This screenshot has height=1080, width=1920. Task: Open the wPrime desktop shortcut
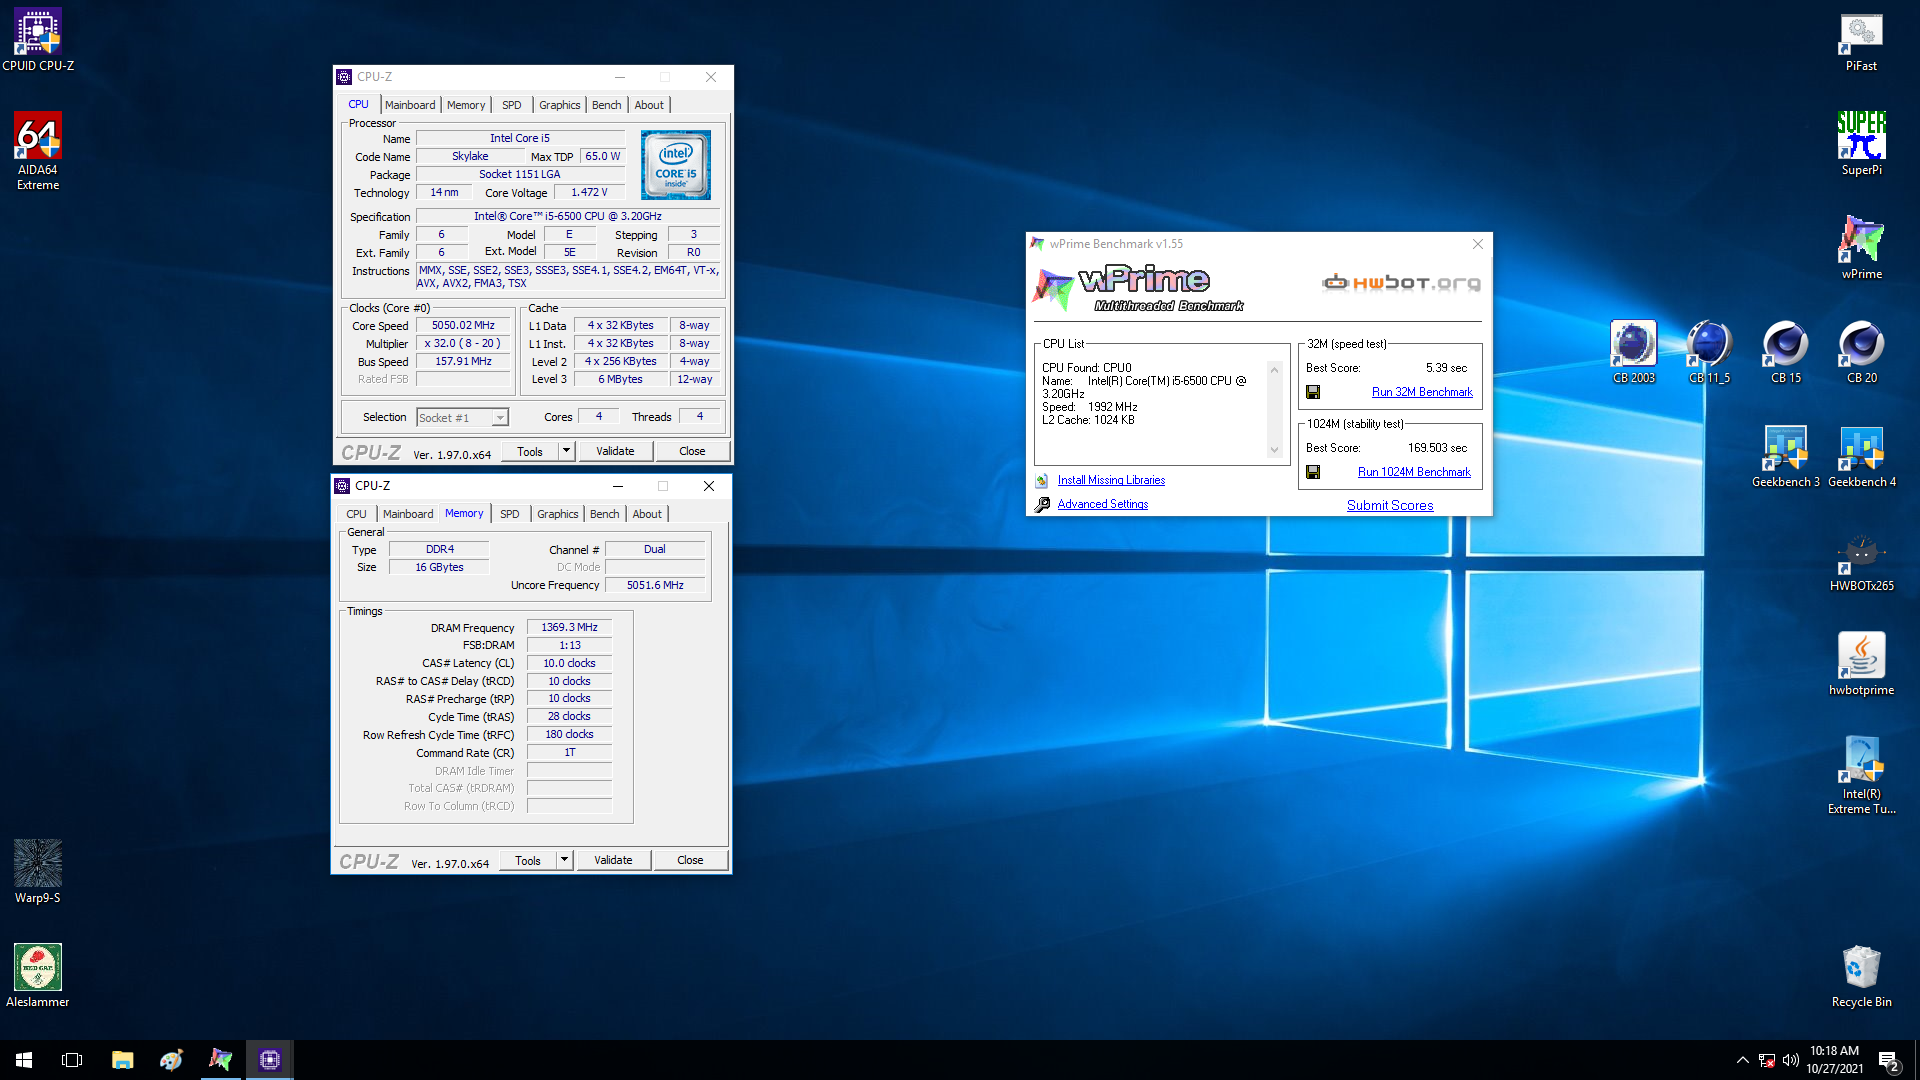[1861, 248]
